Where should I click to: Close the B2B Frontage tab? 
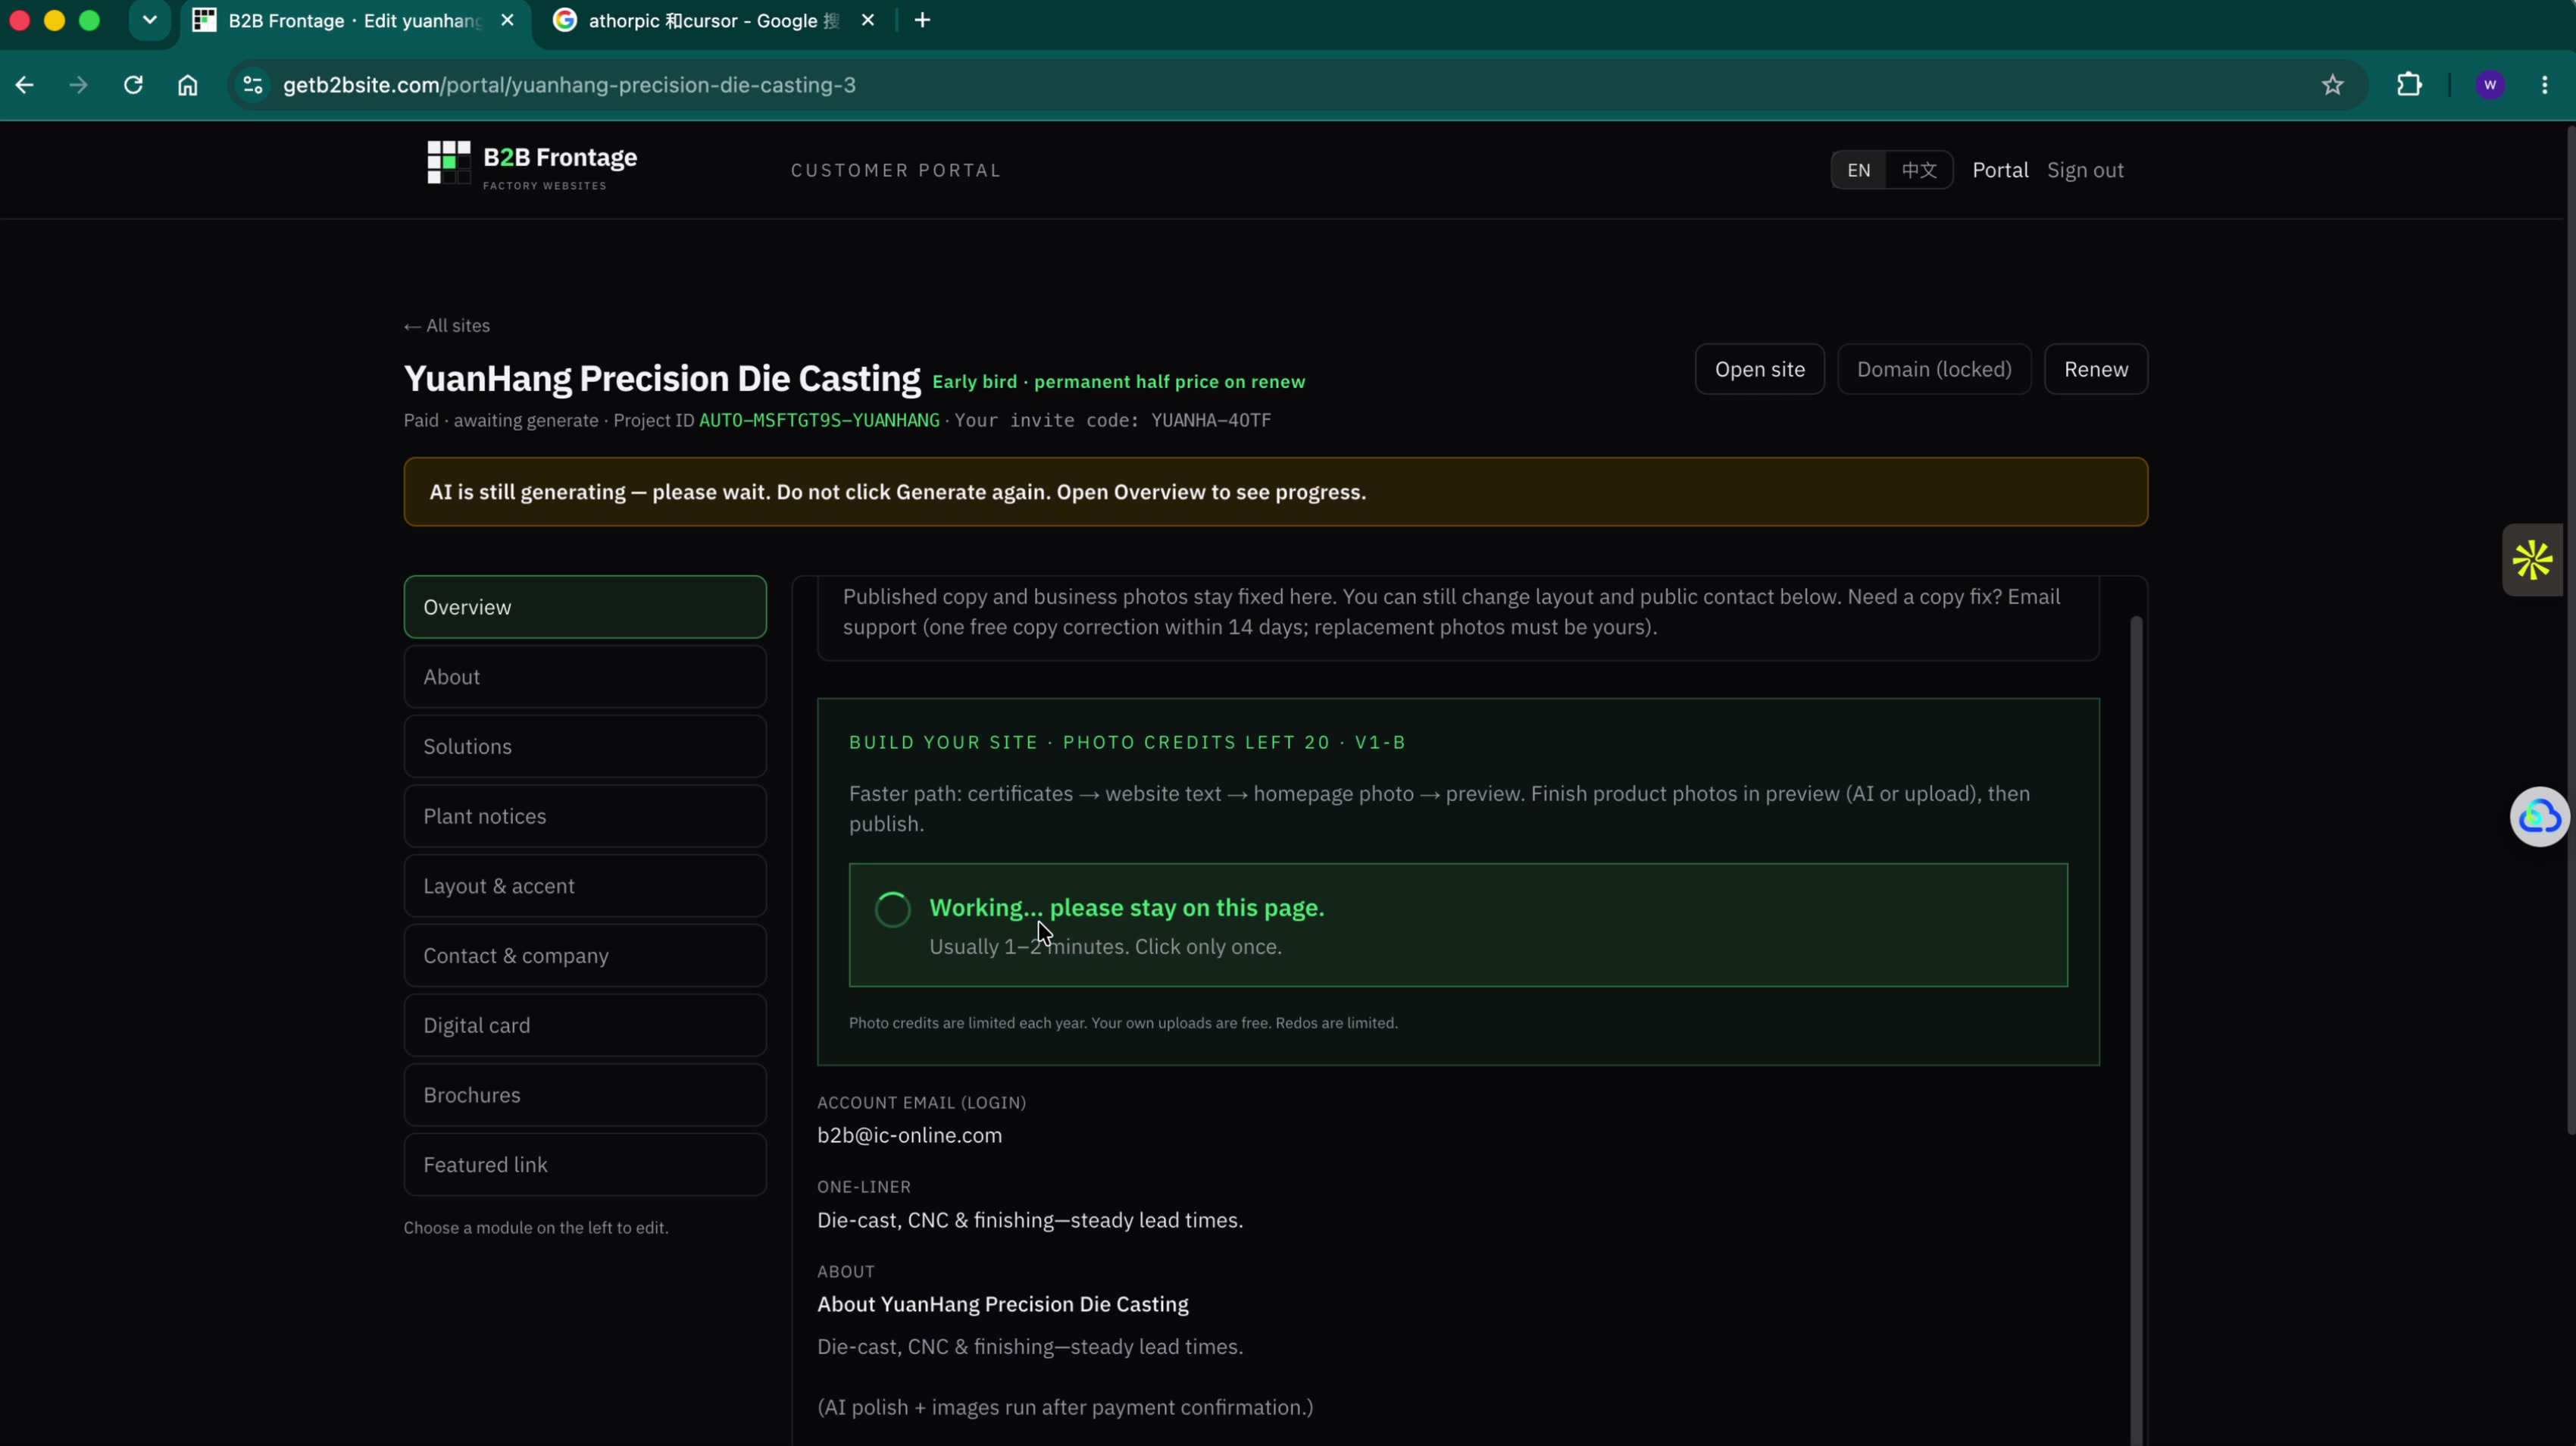[508, 20]
